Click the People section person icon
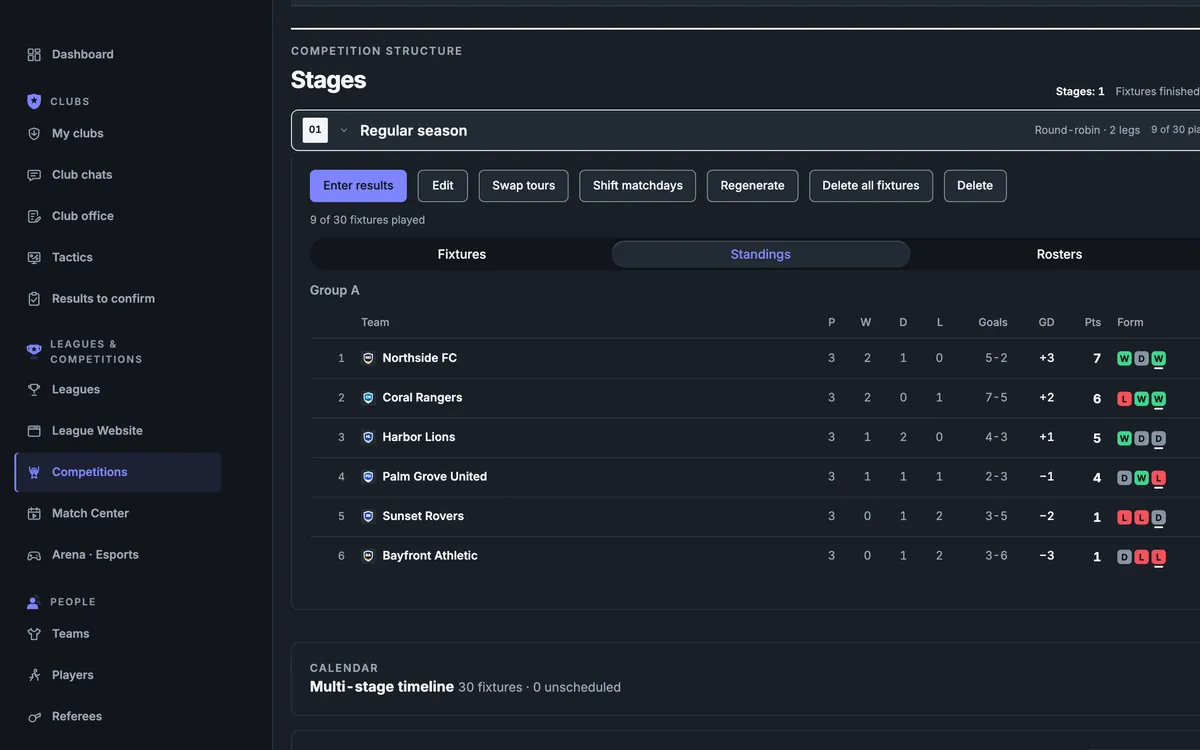Image resolution: width=1200 pixels, height=750 pixels. click(33, 602)
